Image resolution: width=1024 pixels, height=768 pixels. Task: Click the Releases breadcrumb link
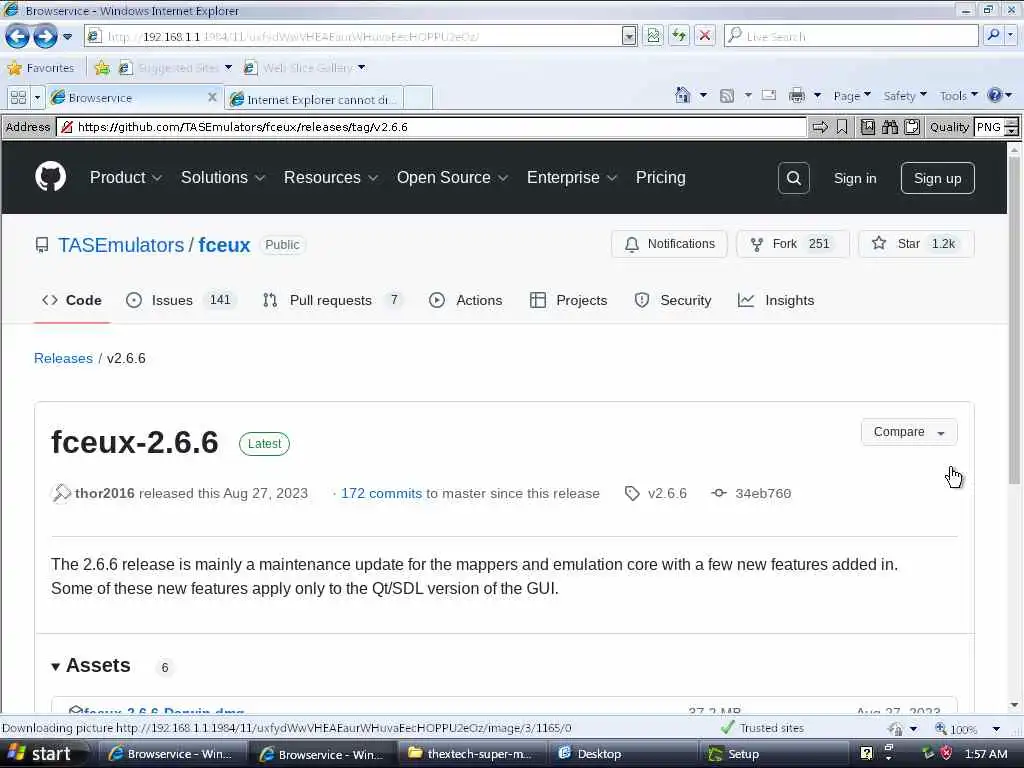(x=63, y=359)
